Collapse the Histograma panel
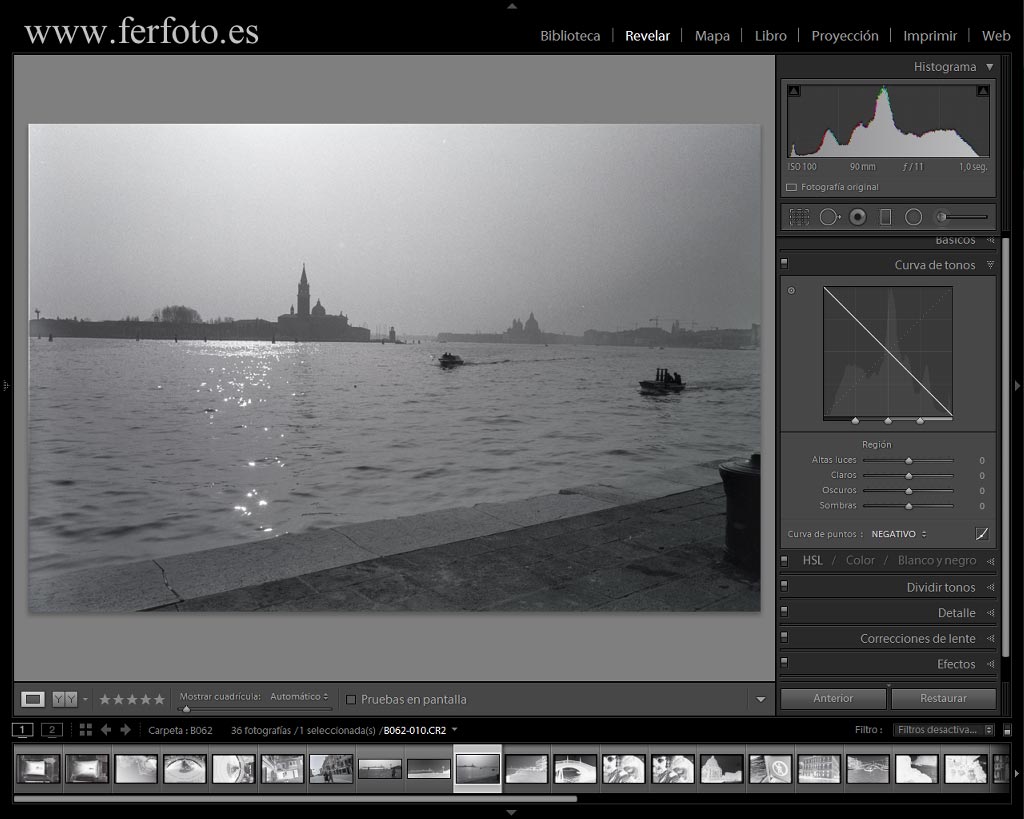1024x819 pixels. [x=990, y=67]
